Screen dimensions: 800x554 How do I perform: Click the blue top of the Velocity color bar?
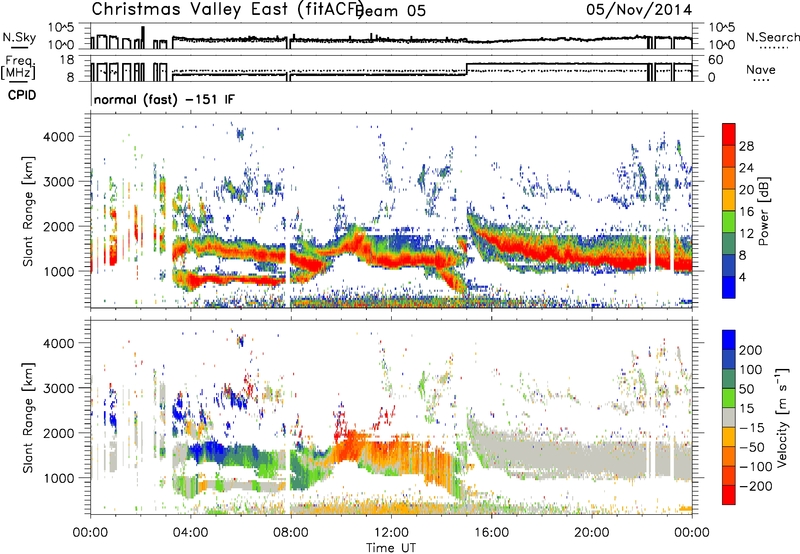[x=729, y=340]
